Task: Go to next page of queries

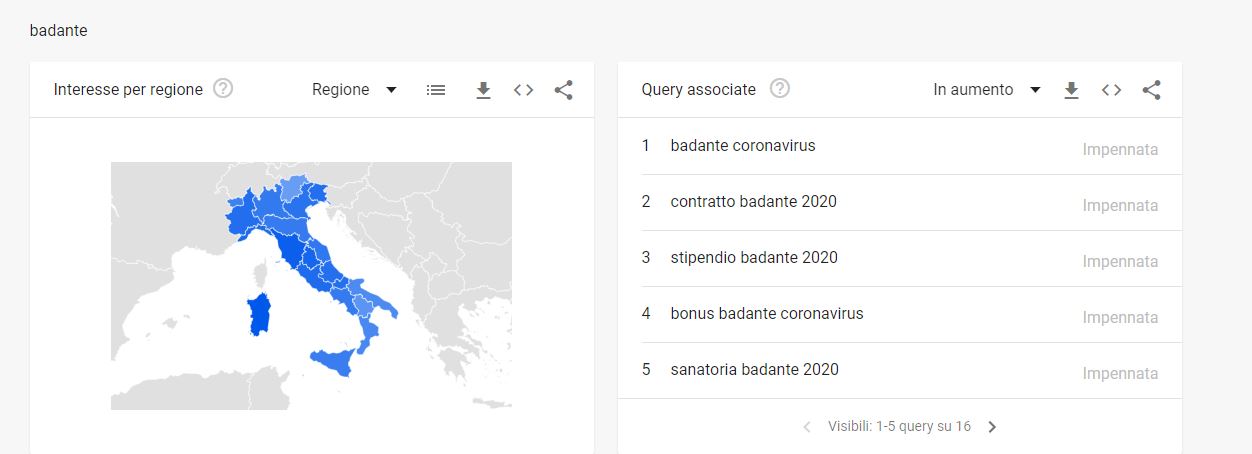Action: 992,427
